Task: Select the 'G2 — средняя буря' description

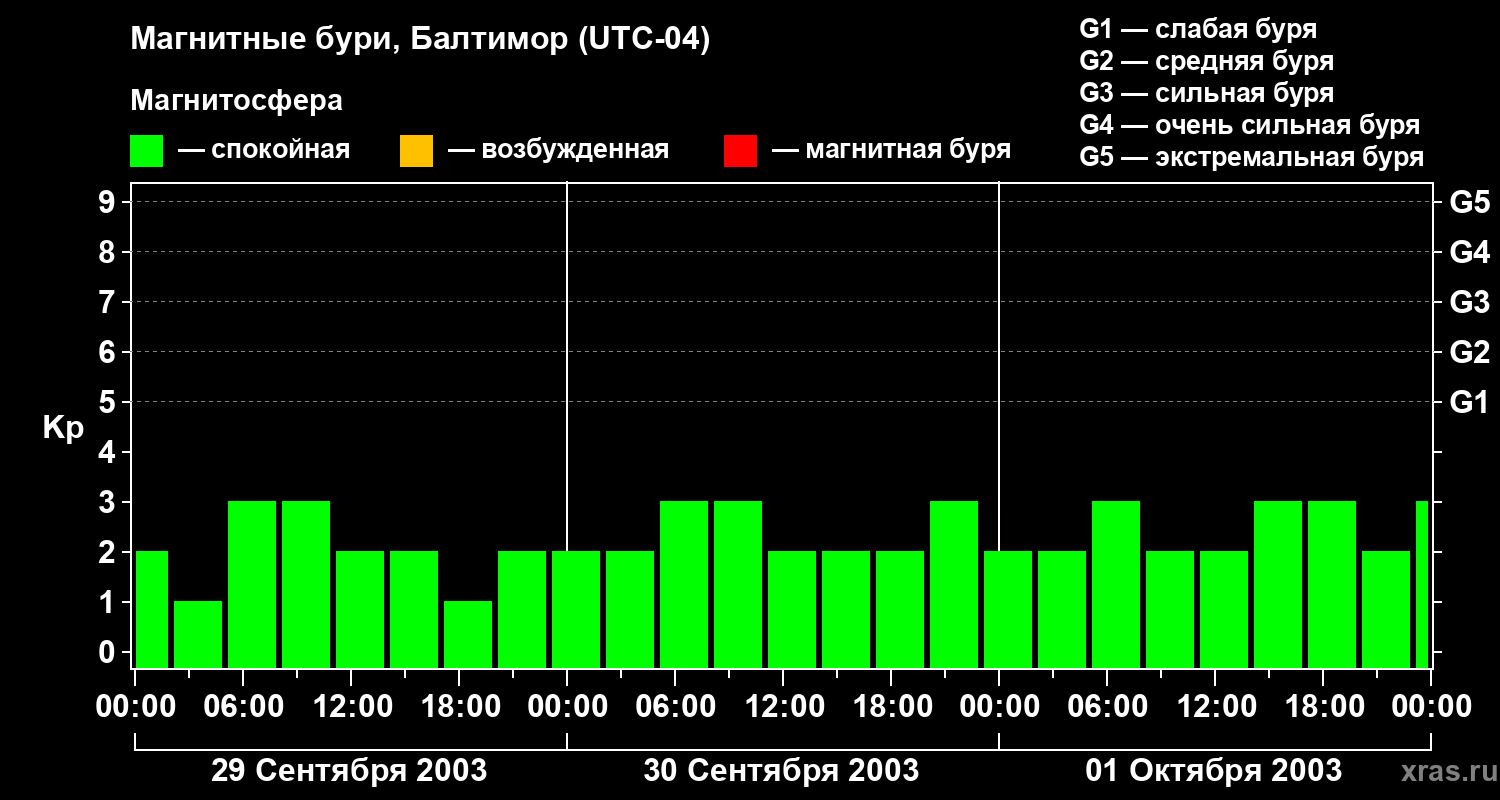Action: (x=1207, y=61)
